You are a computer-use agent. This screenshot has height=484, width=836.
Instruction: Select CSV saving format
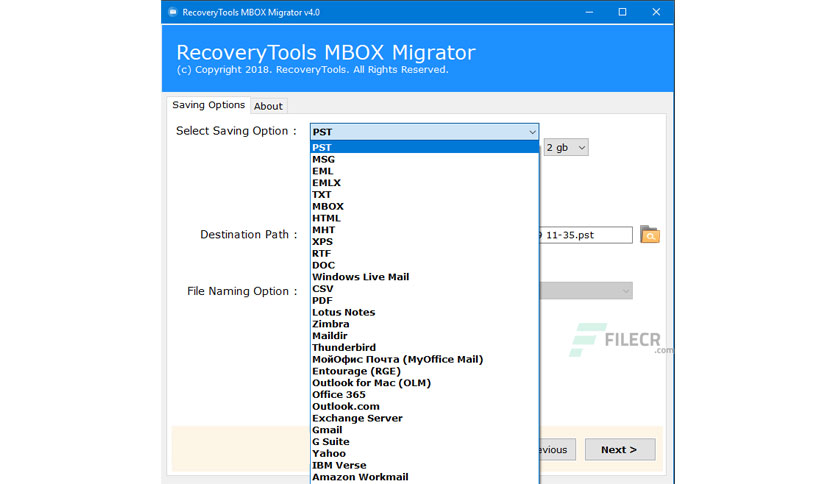(x=424, y=288)
